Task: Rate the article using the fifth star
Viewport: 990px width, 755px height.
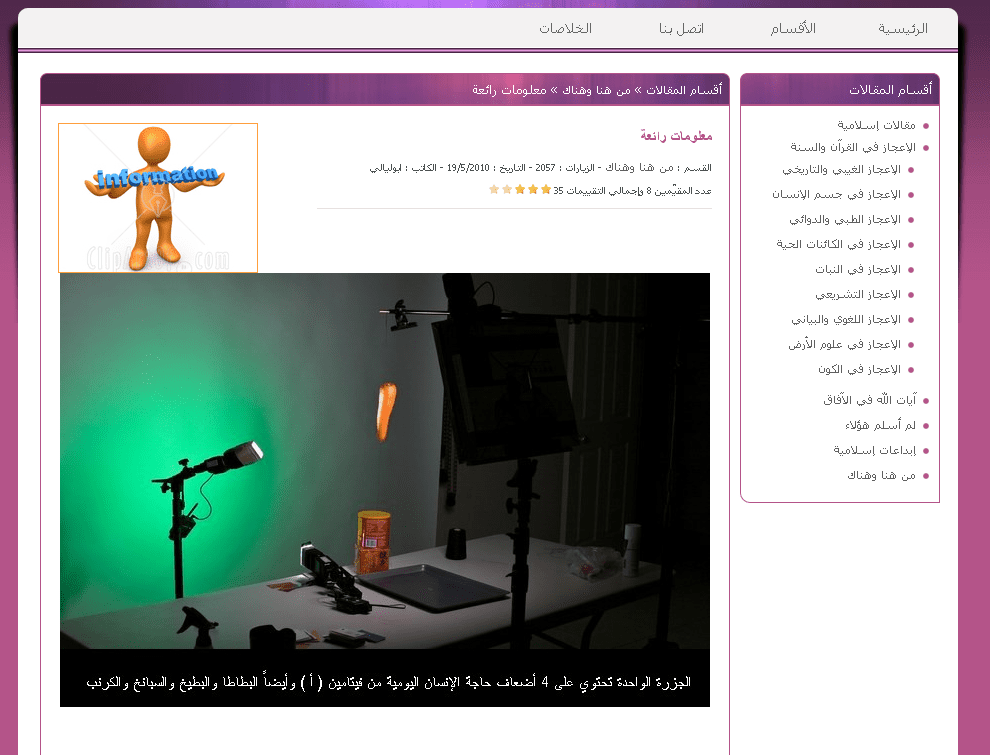Action: (x=493, y=190)
